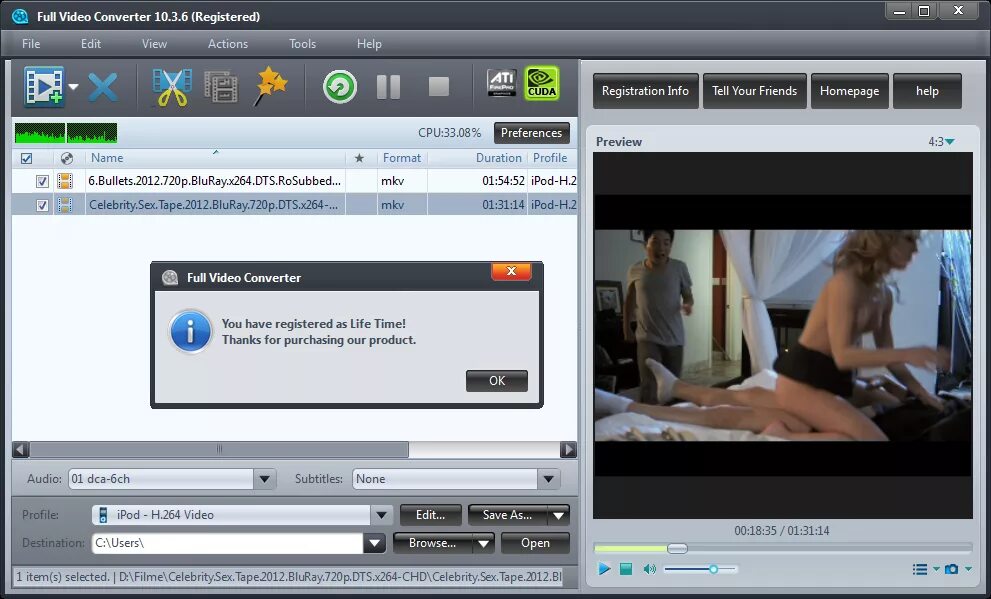Click the Open destination button
Screen dimensions: 991x599
click(x=535, y=543)
